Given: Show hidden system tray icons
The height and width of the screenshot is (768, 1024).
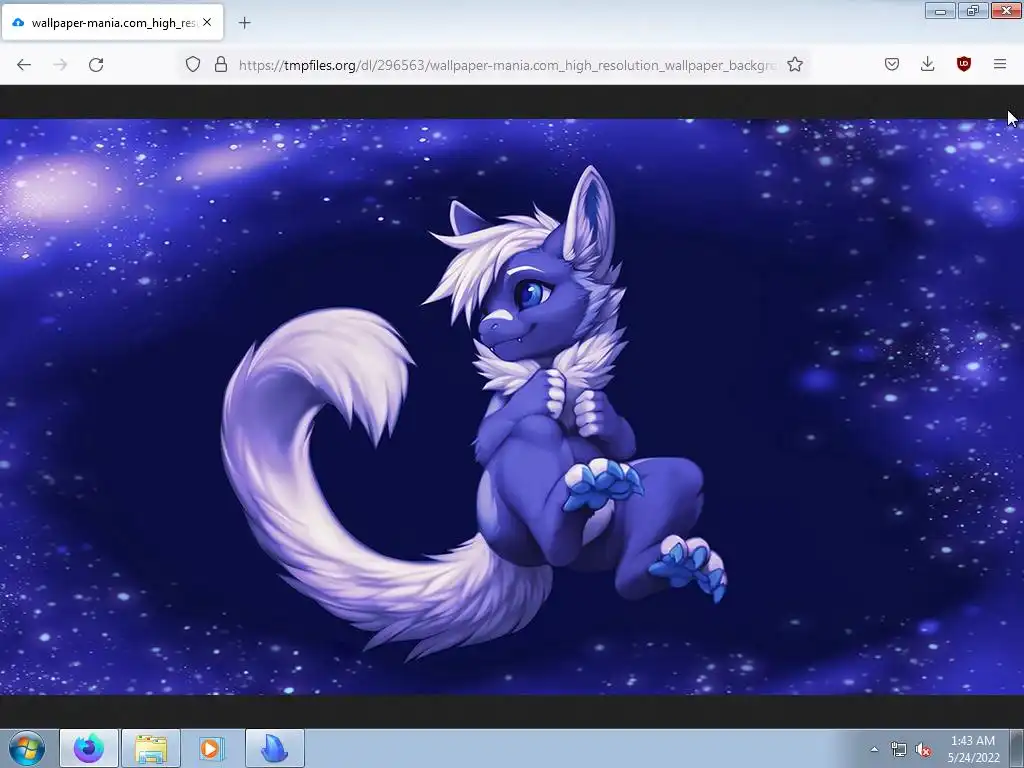Looking at the screenshot, I should 874,749.
